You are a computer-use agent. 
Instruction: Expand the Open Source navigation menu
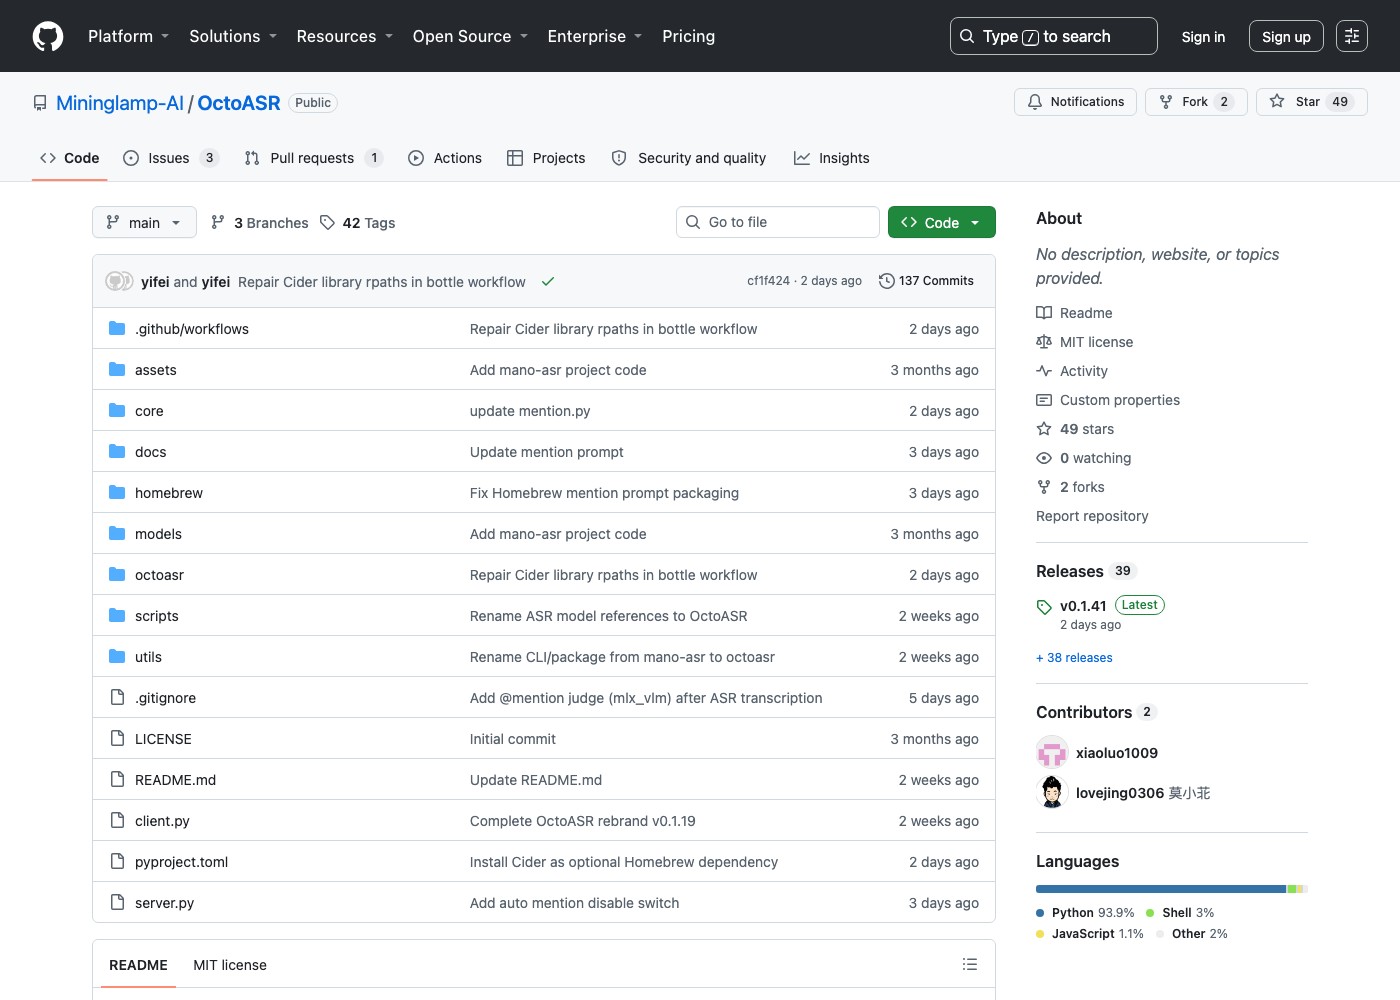click(470, 36)
